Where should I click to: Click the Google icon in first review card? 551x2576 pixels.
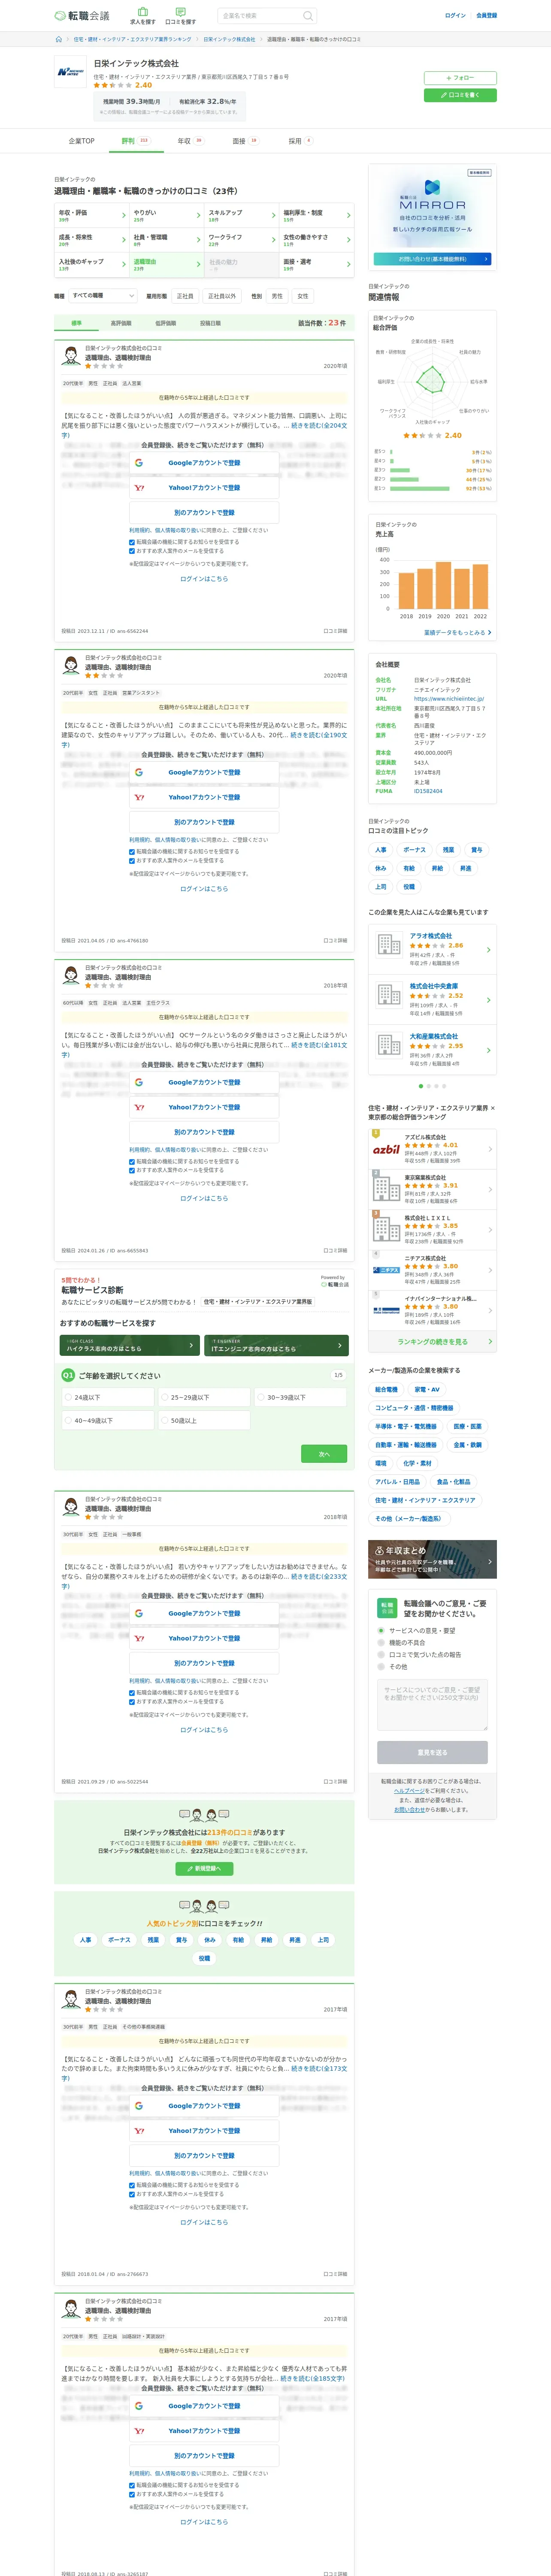(x=139, y=463)
